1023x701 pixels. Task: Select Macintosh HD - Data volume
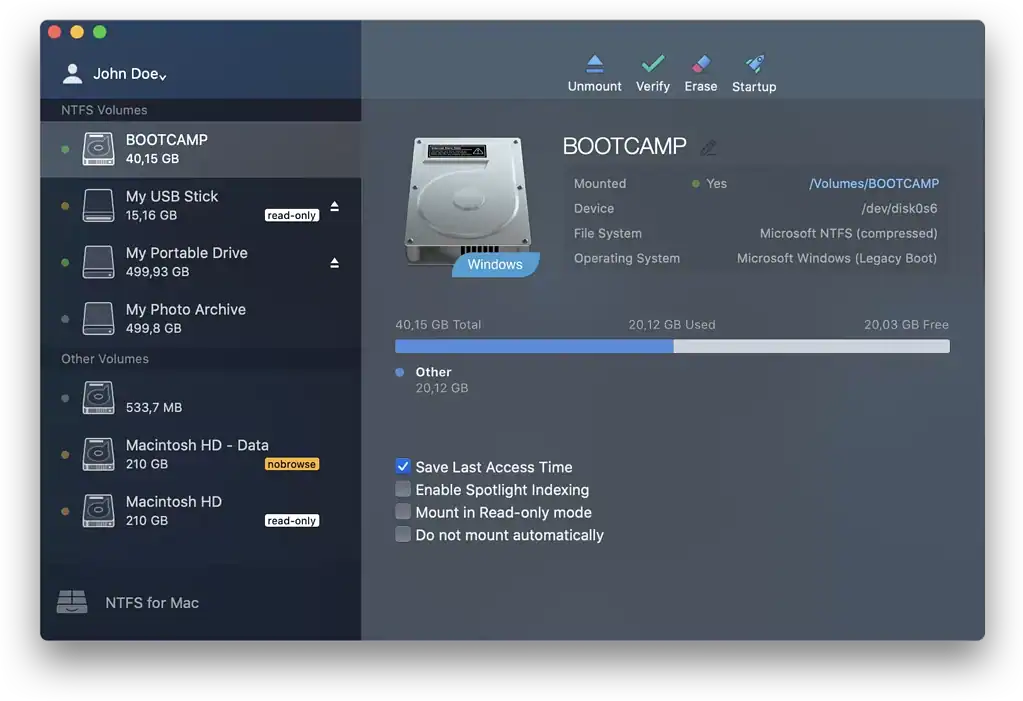tap(197, 454)
